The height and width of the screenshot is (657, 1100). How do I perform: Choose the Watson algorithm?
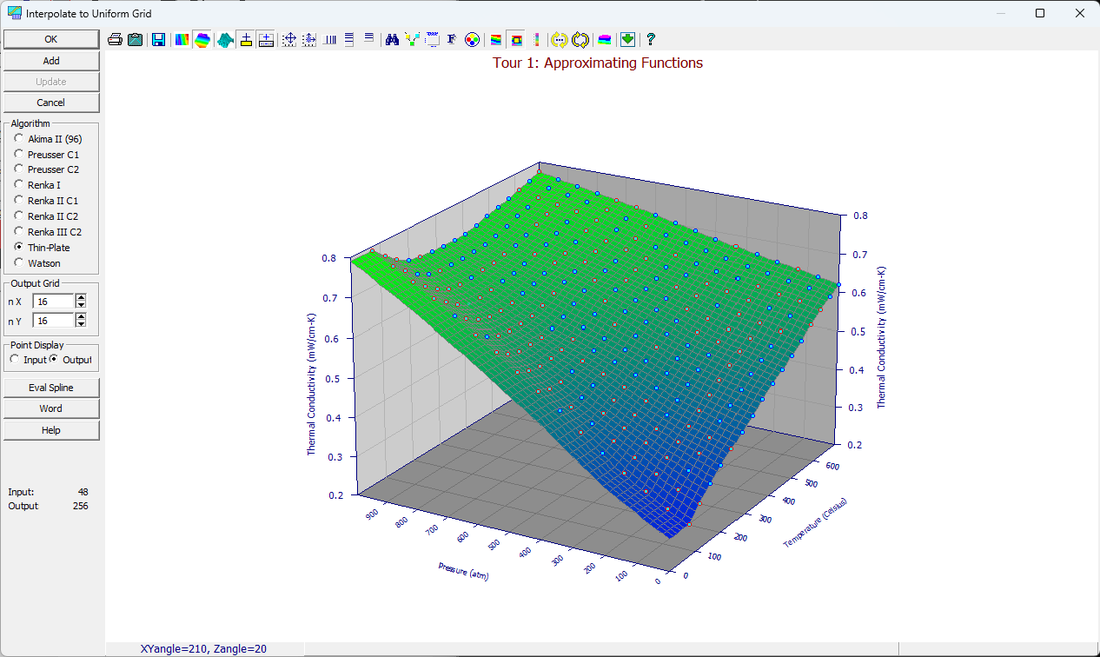click(37, 264)
